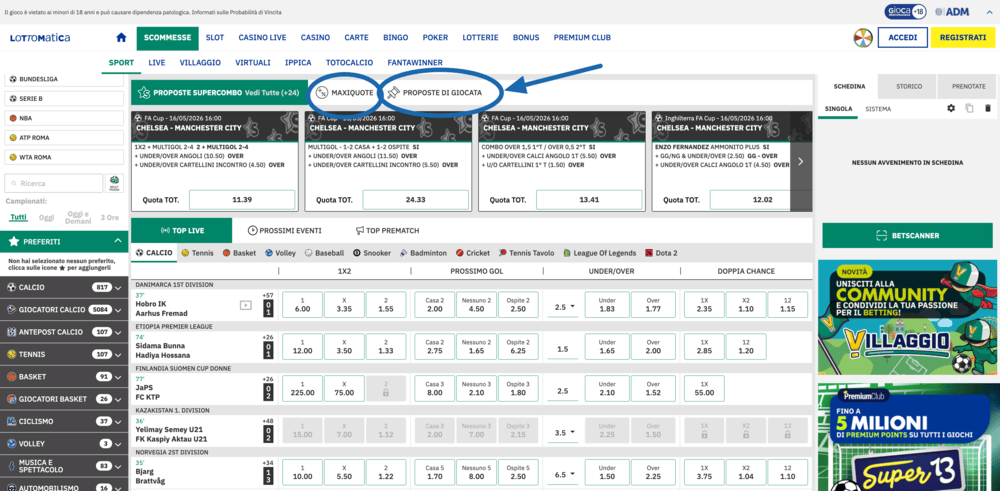Screen dimensions: 1000x491
Task: Open the Premium Club 5 Milioni banner
Action: [x=907, y=437]
